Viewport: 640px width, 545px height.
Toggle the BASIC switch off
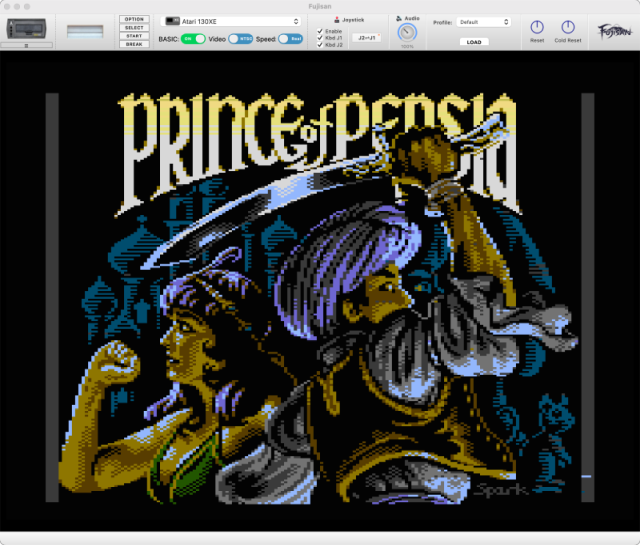[x=193, y=39]
